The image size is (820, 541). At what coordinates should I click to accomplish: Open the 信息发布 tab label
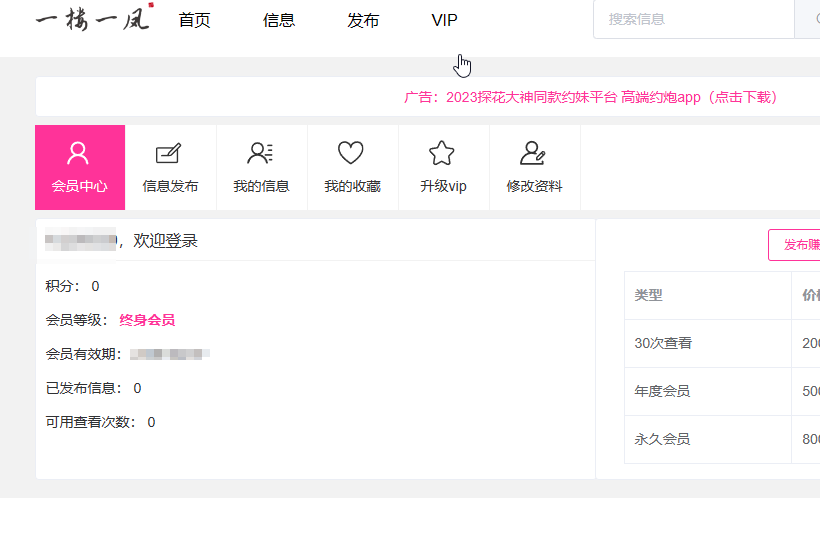click(170, 186)
